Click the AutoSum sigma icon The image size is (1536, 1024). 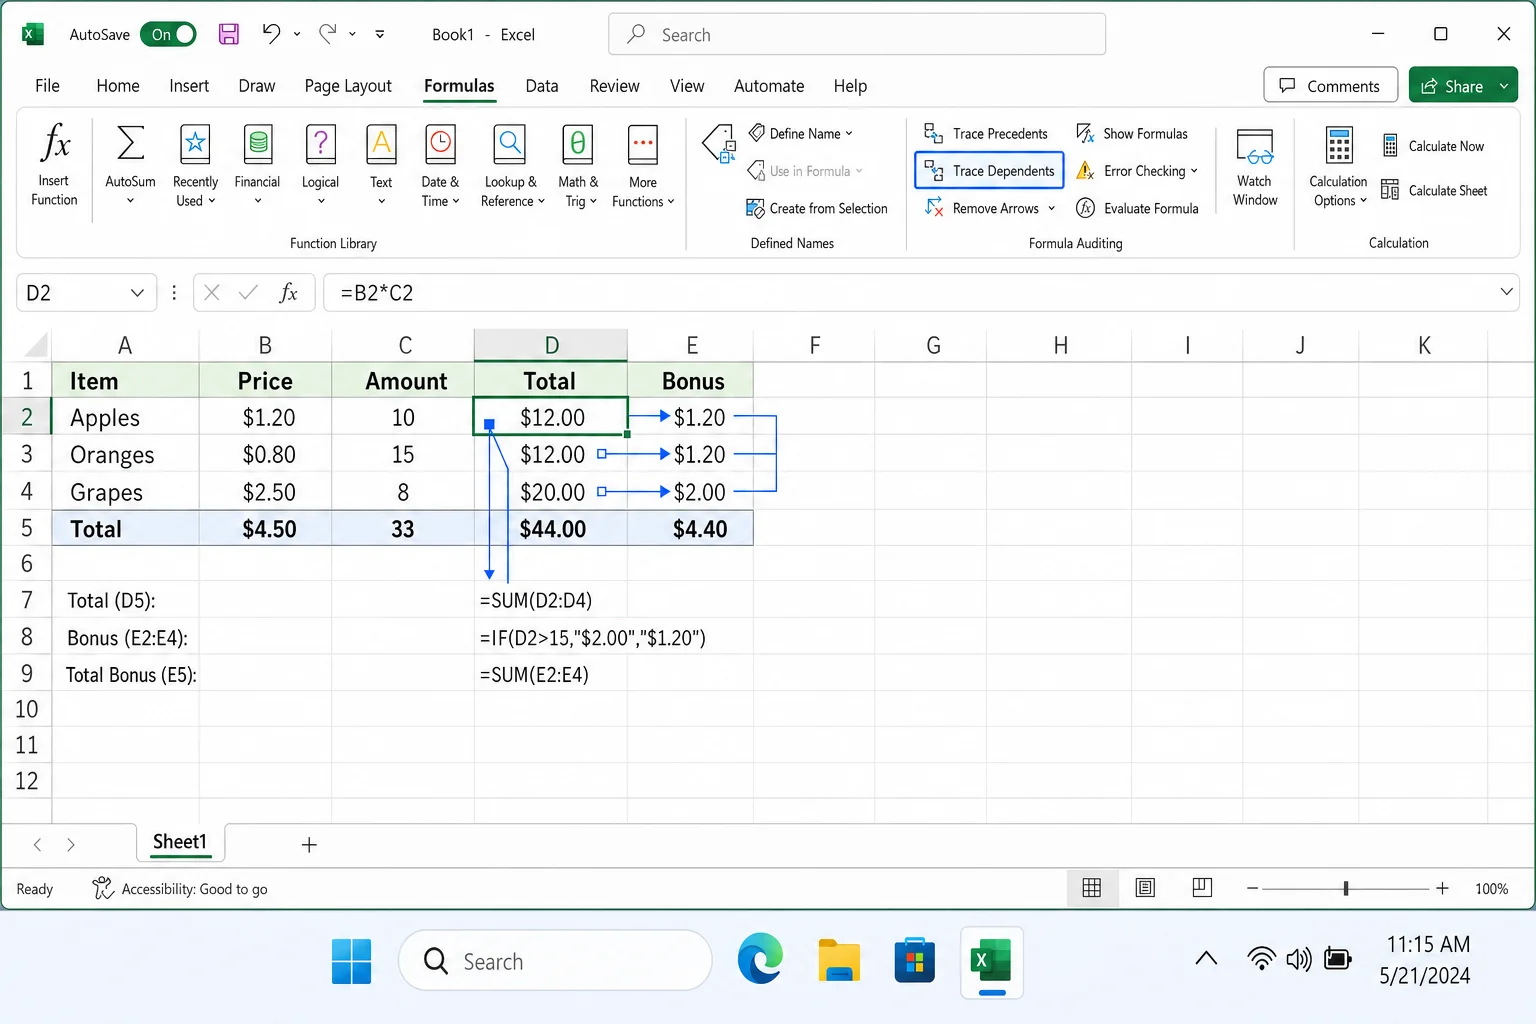coord(130,143)
